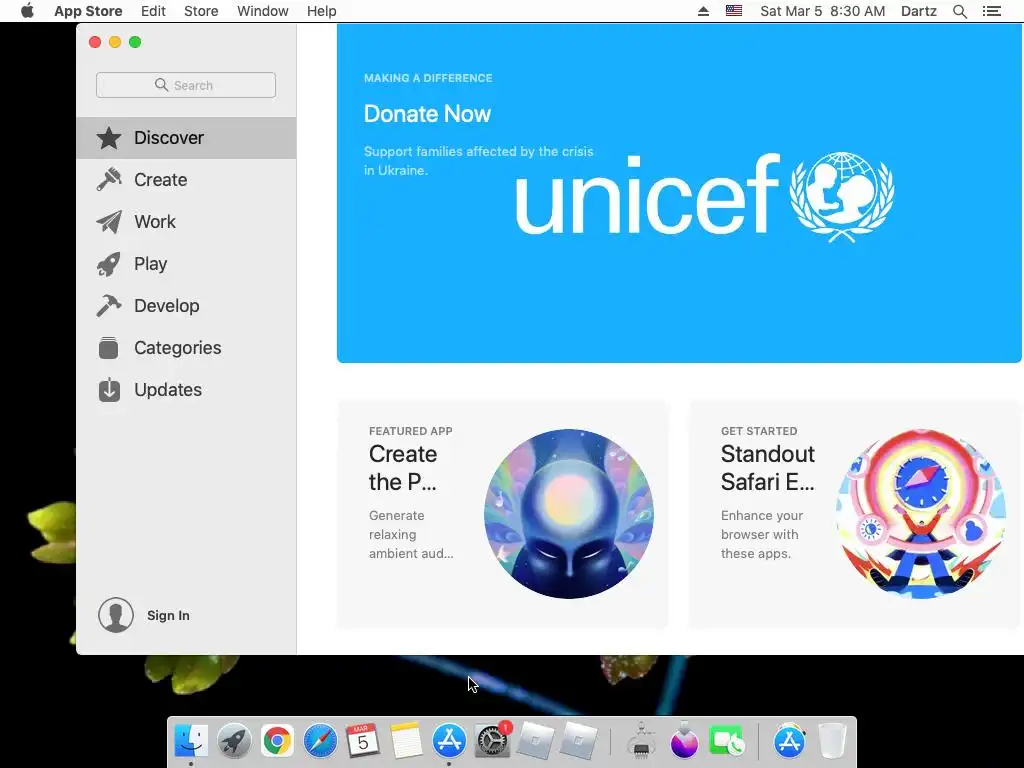
Task: Click the eject icon in the menu bar
Action: click(703, 11)
